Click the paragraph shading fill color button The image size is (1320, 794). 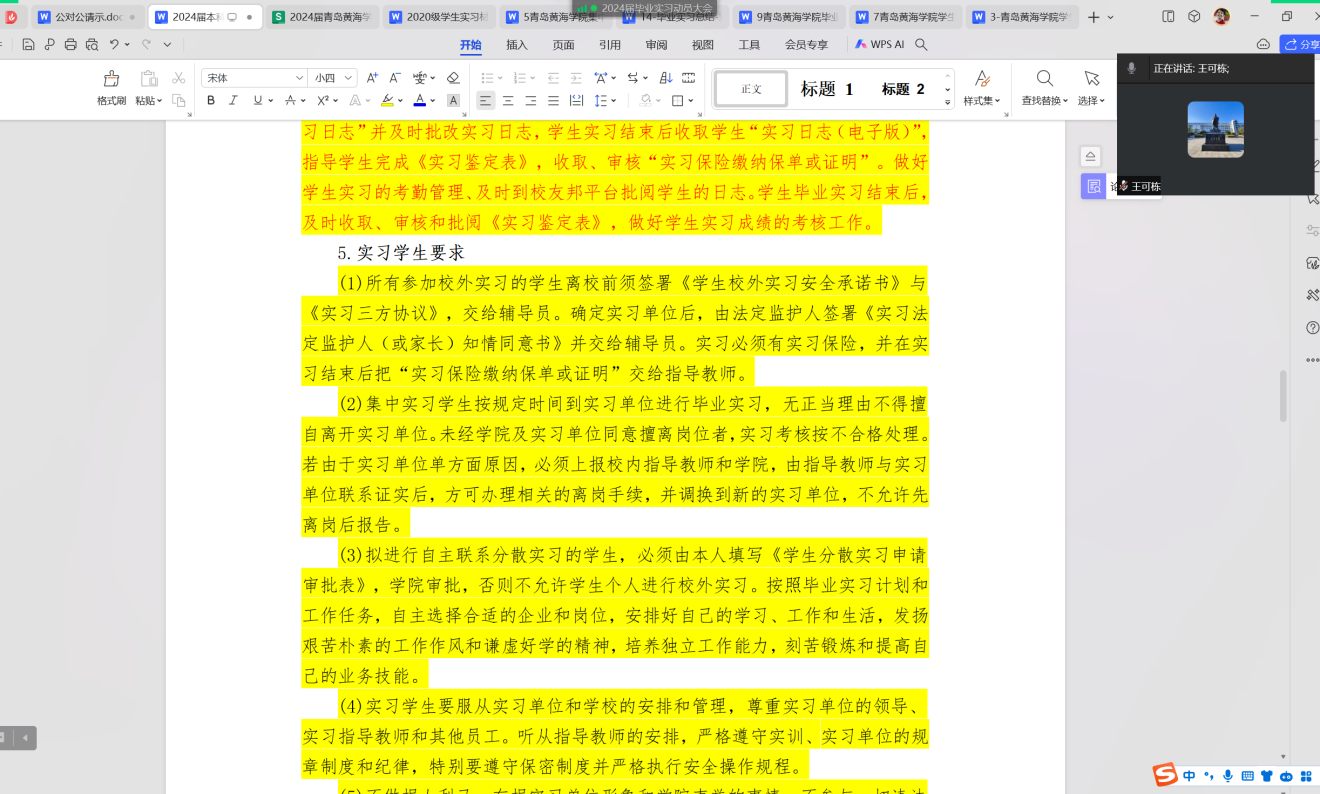tap(646, 100)
